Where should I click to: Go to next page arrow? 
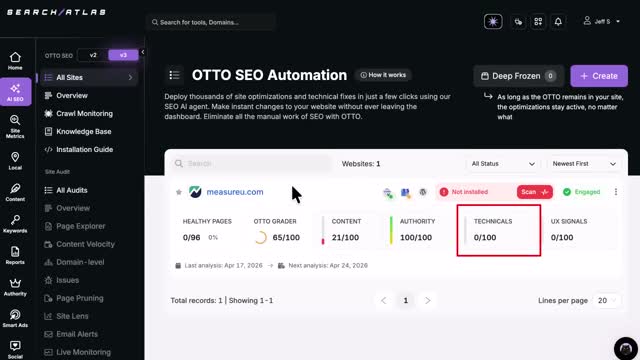pyautogui.click(x=427, y=300)
